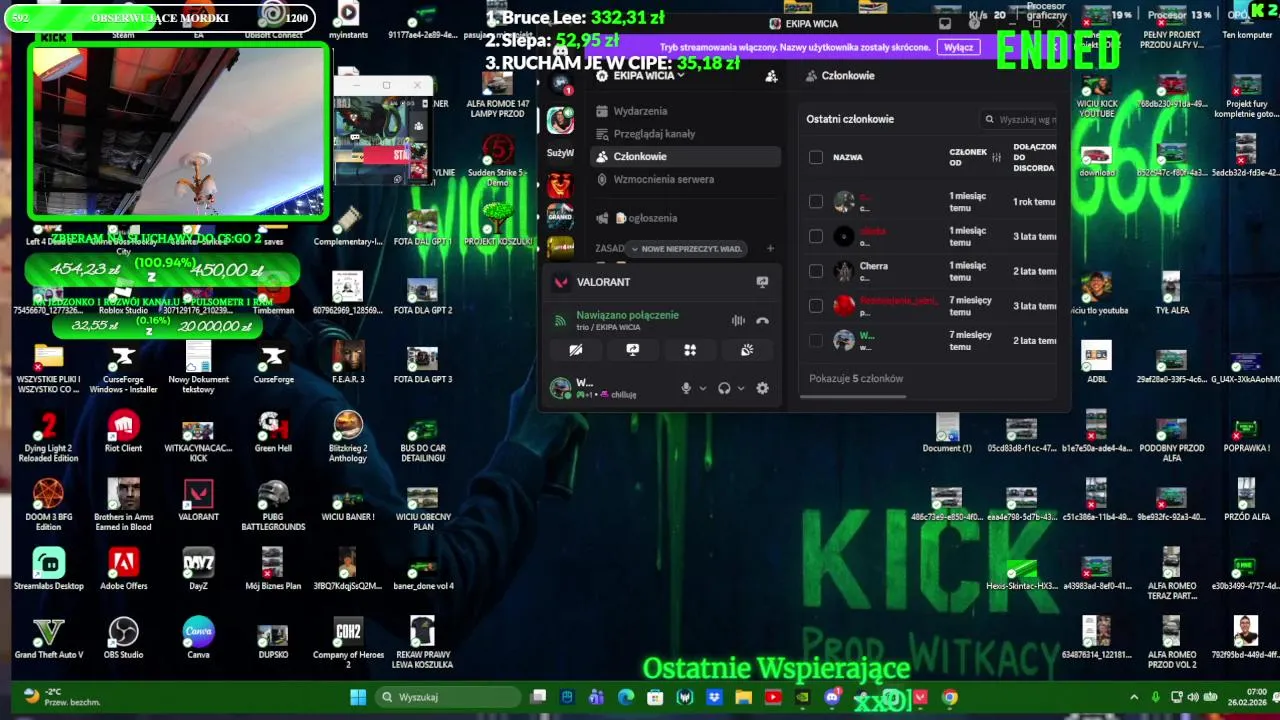1280x720 pixels.
Task: Open Google Chrome from the taskbar
Action: 949,697
